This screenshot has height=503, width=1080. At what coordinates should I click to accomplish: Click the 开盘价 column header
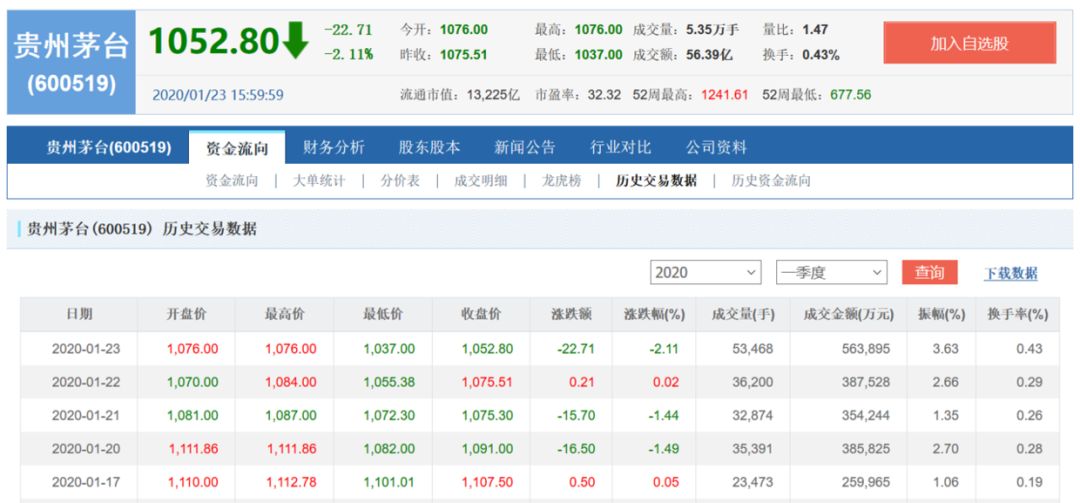point(187,314)
